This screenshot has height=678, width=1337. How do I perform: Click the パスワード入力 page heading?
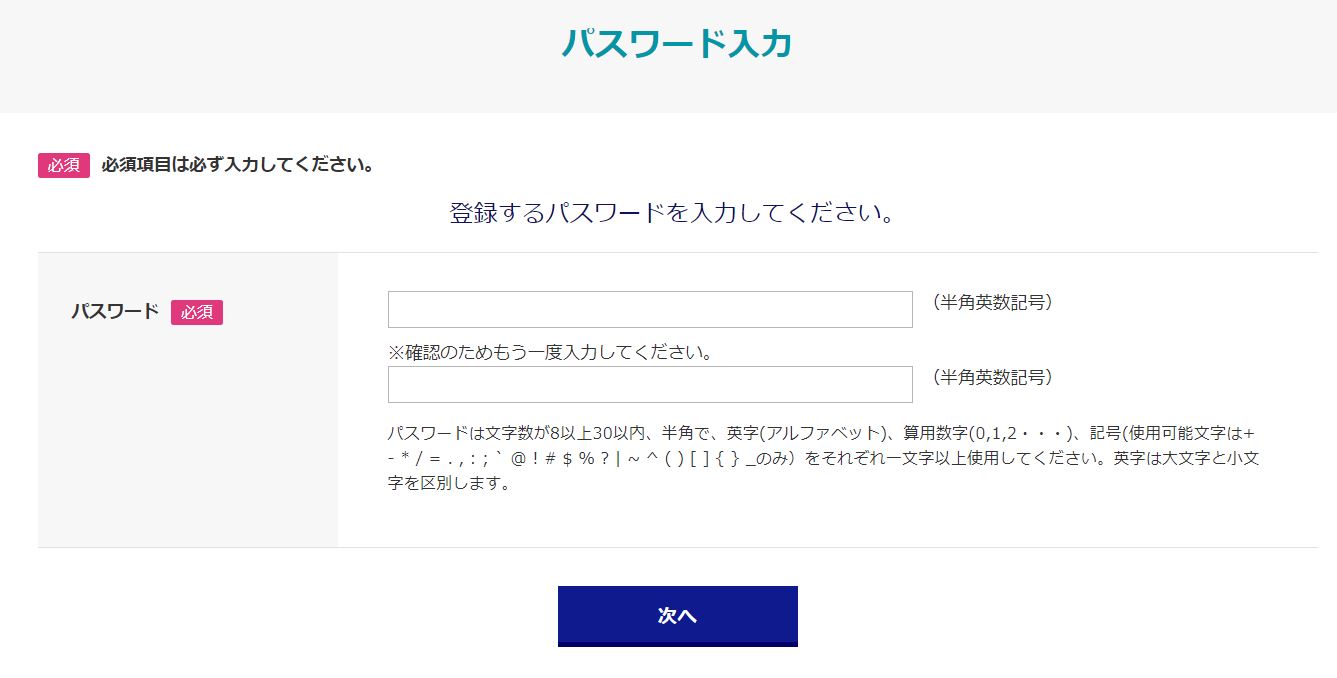point(677,44)
